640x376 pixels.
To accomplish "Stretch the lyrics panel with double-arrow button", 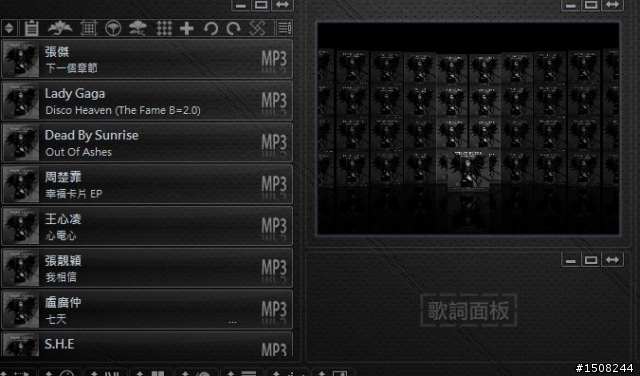I will 612,260.
